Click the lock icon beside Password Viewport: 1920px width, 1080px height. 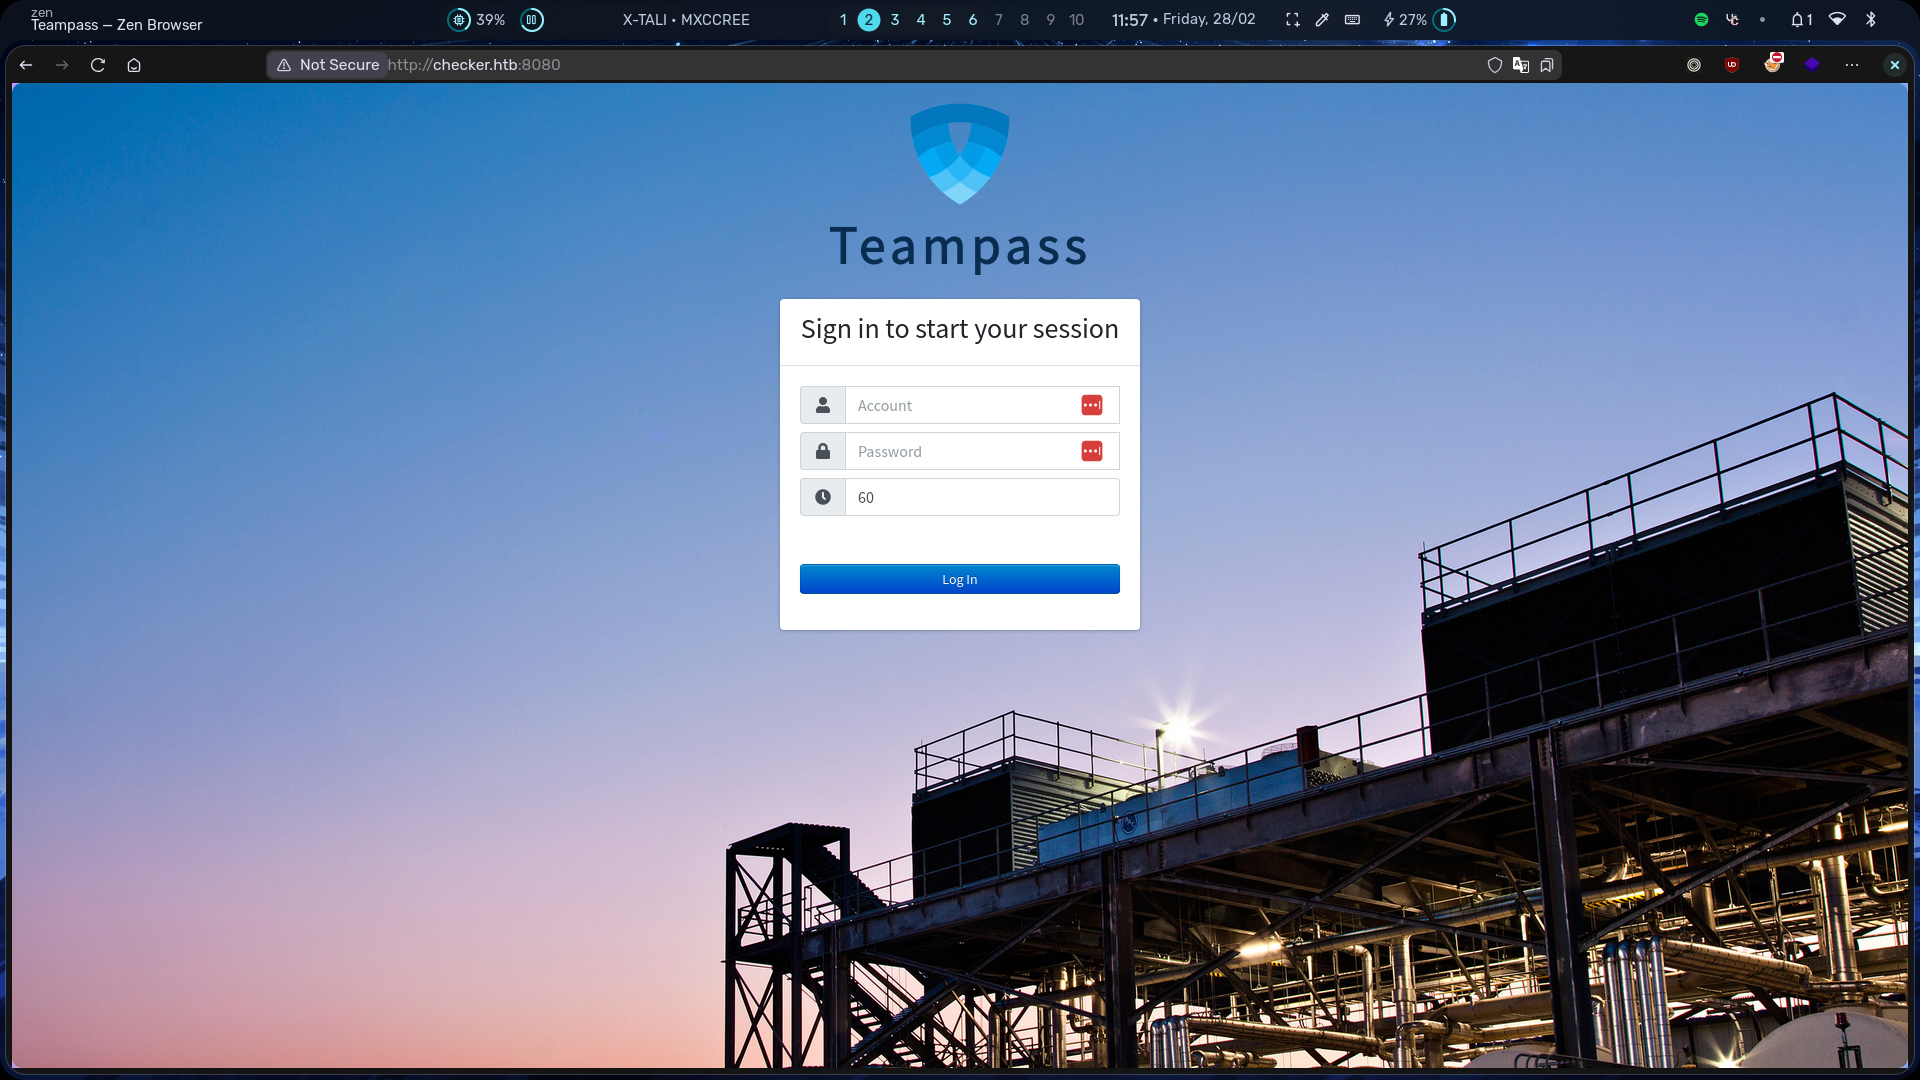click(823, 451)
